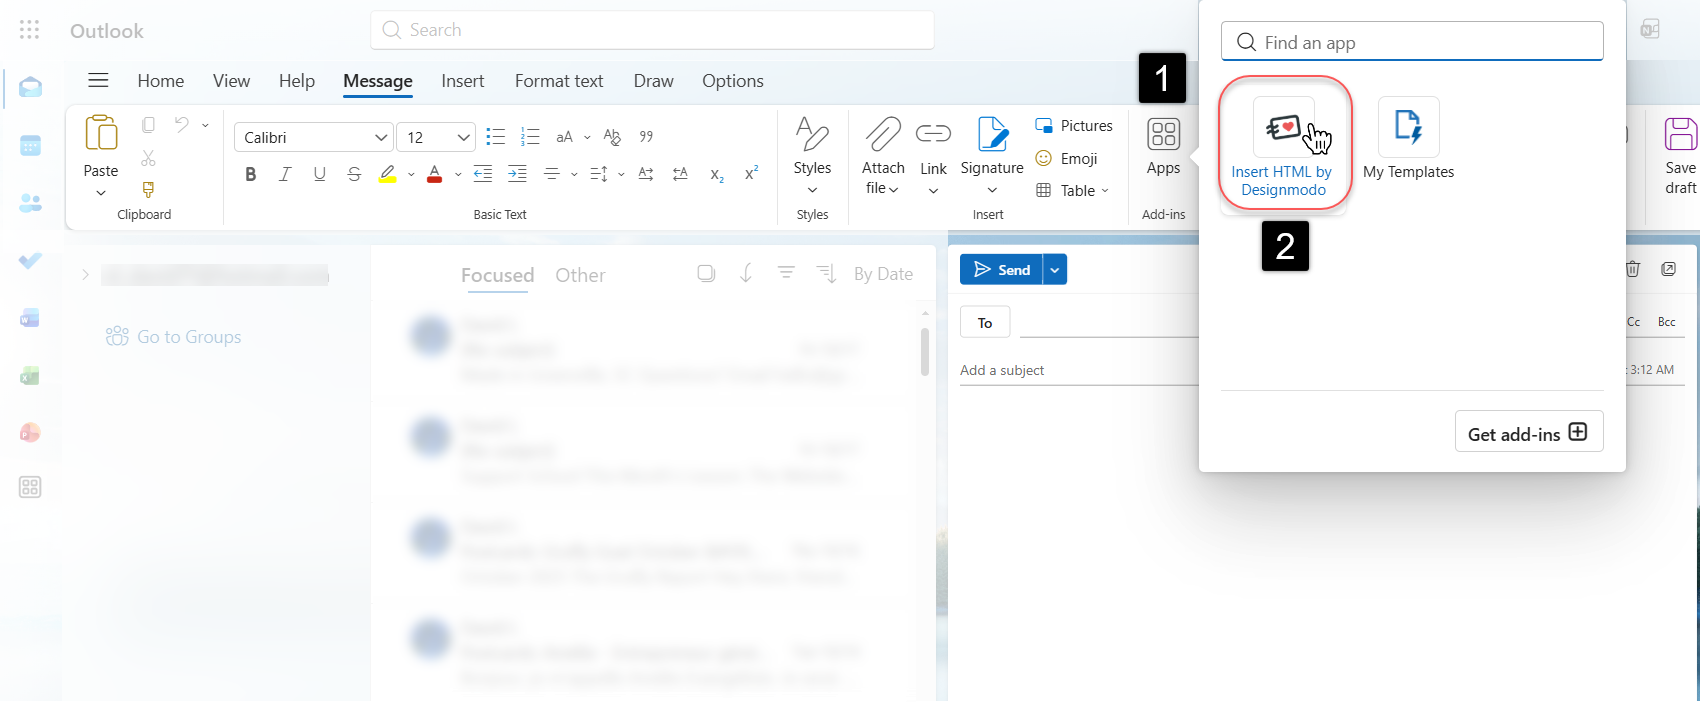Select Insert HTML by Designmodo add-in
This screenshot has width=1700, height=702.
point(1282,146)
